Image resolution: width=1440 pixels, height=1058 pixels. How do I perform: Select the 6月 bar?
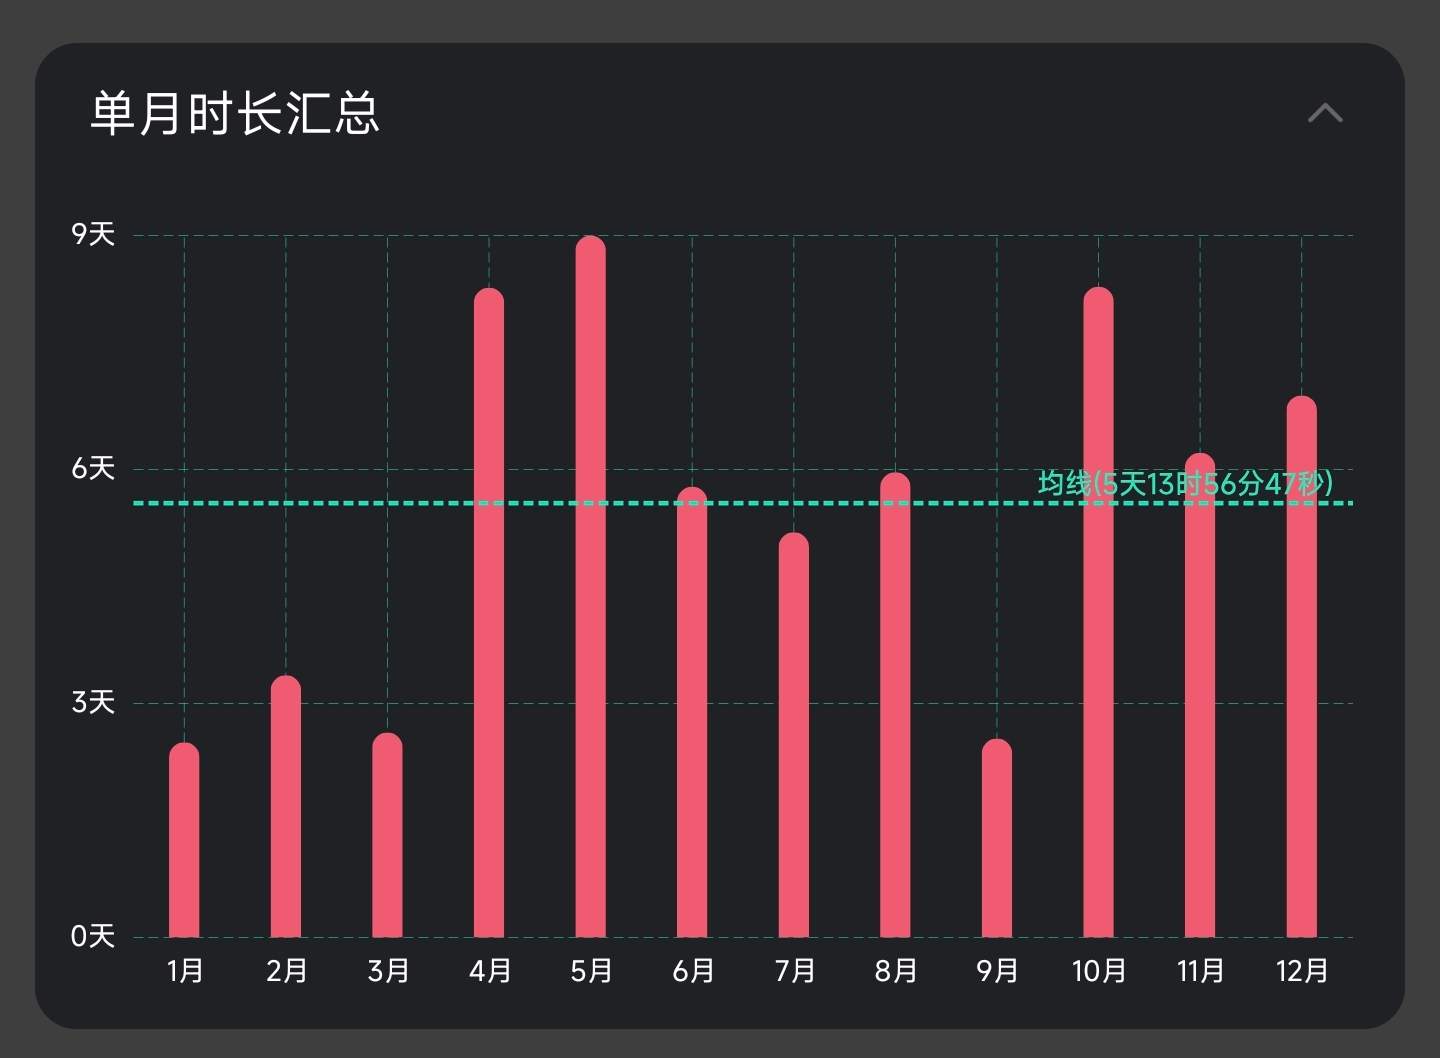[692, 712]
